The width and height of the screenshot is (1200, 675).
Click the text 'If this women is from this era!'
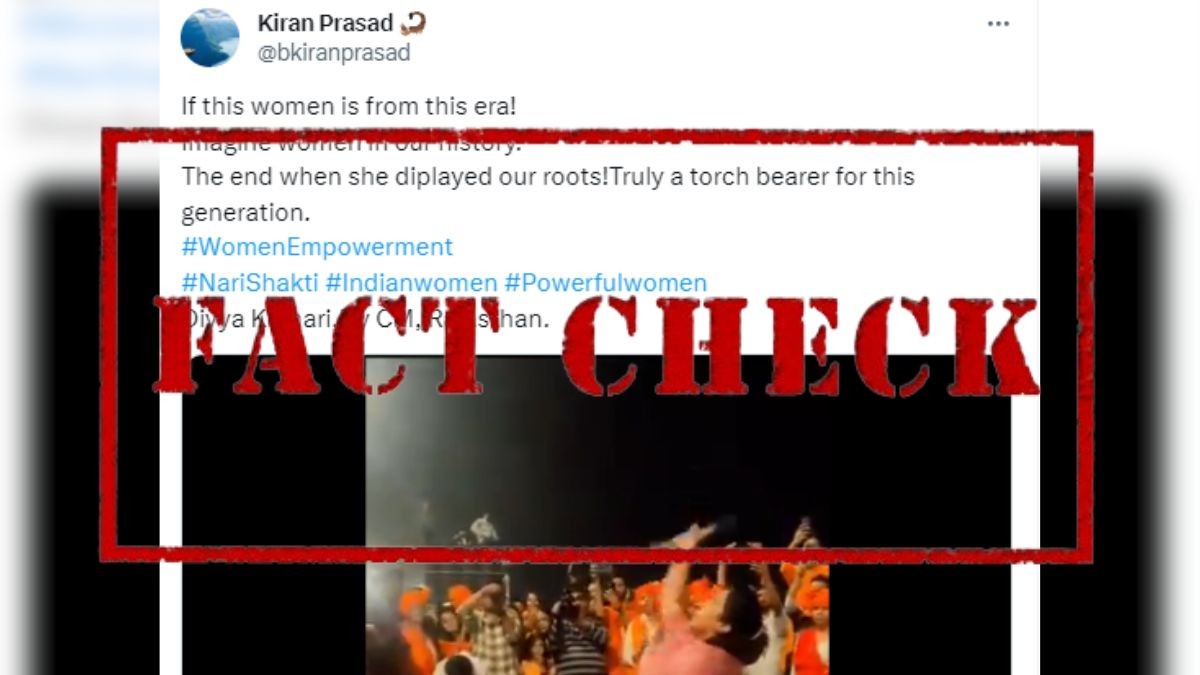[349, 105]
